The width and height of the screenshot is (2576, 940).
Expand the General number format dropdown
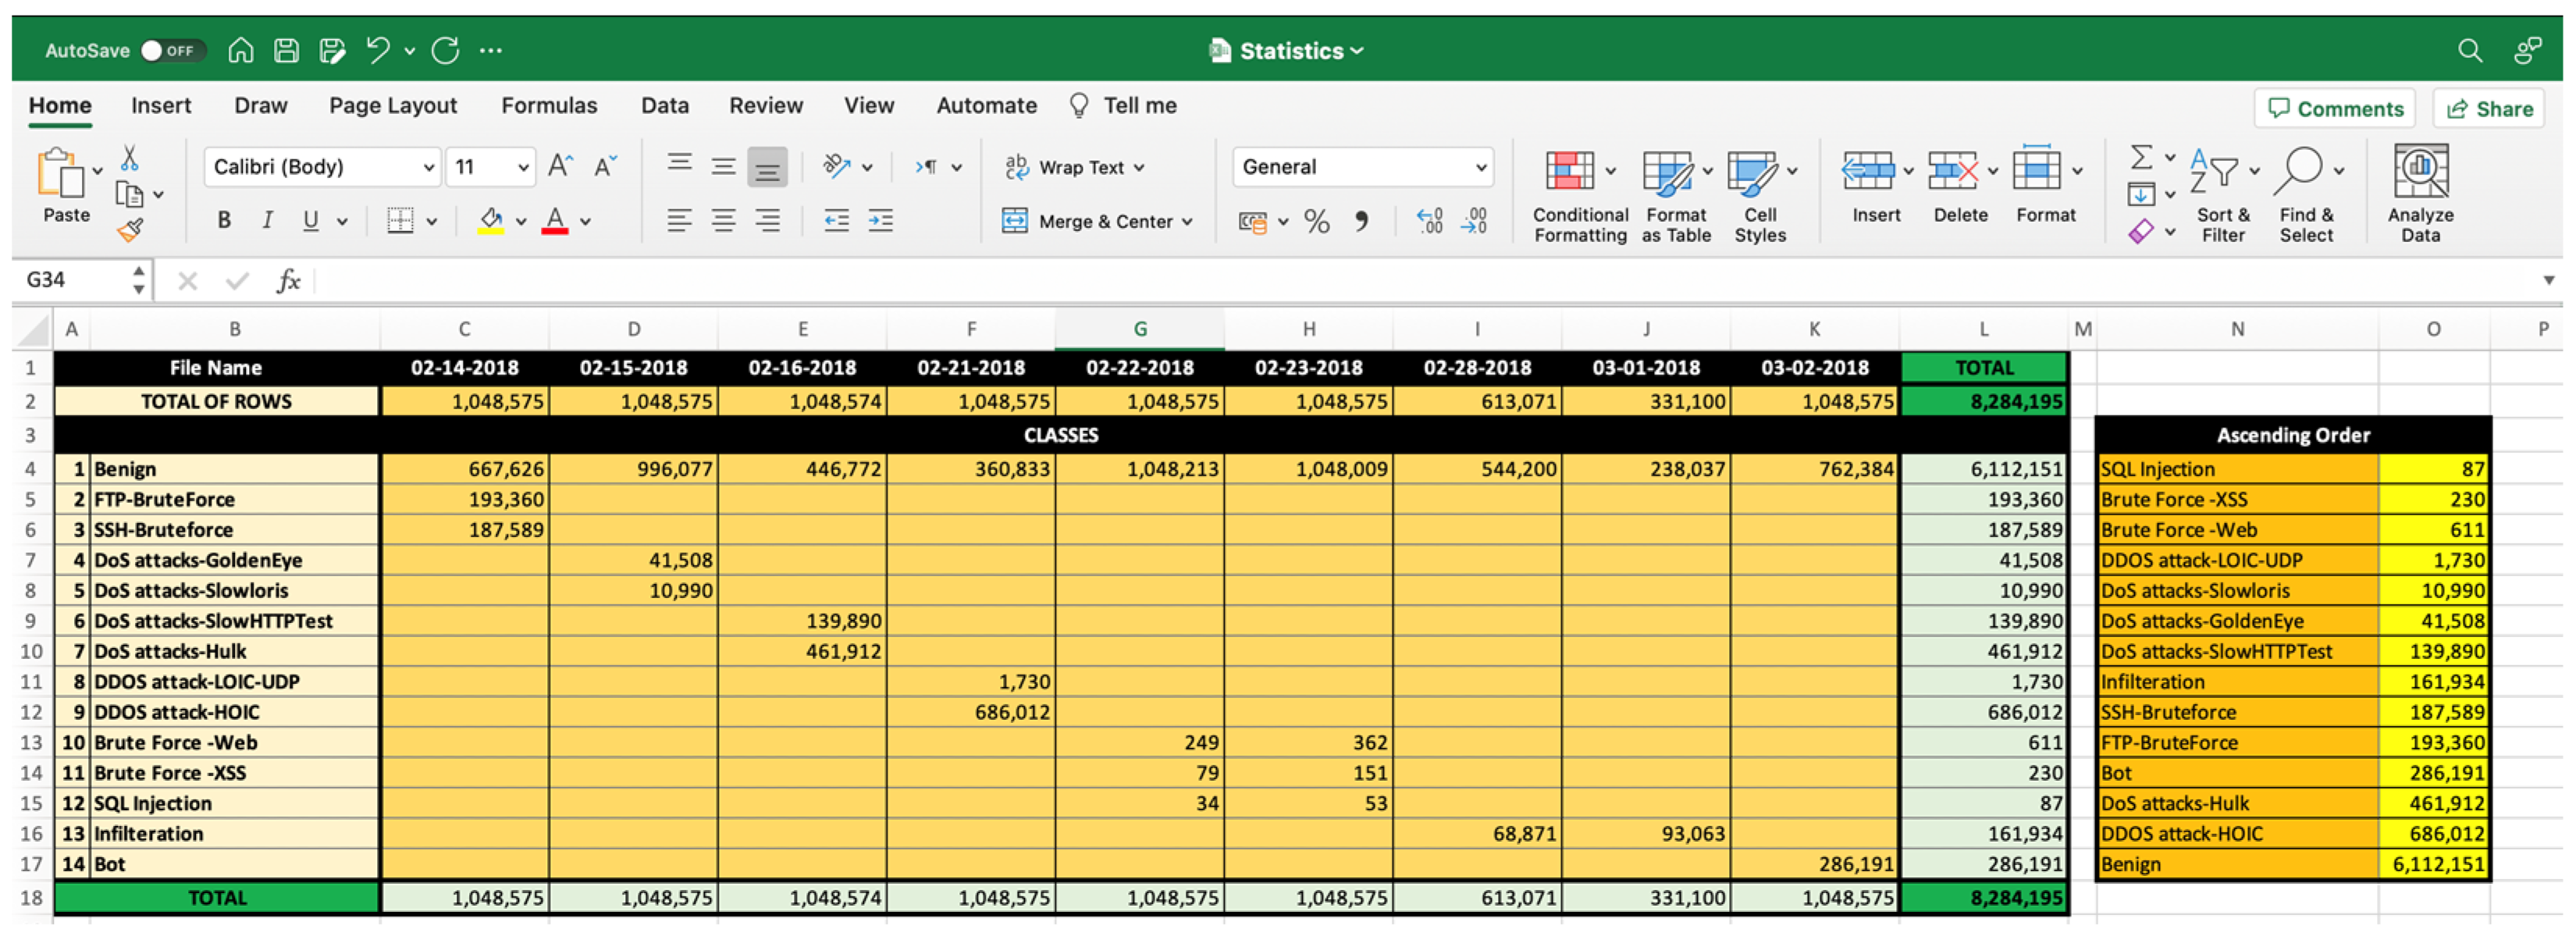1480,167
